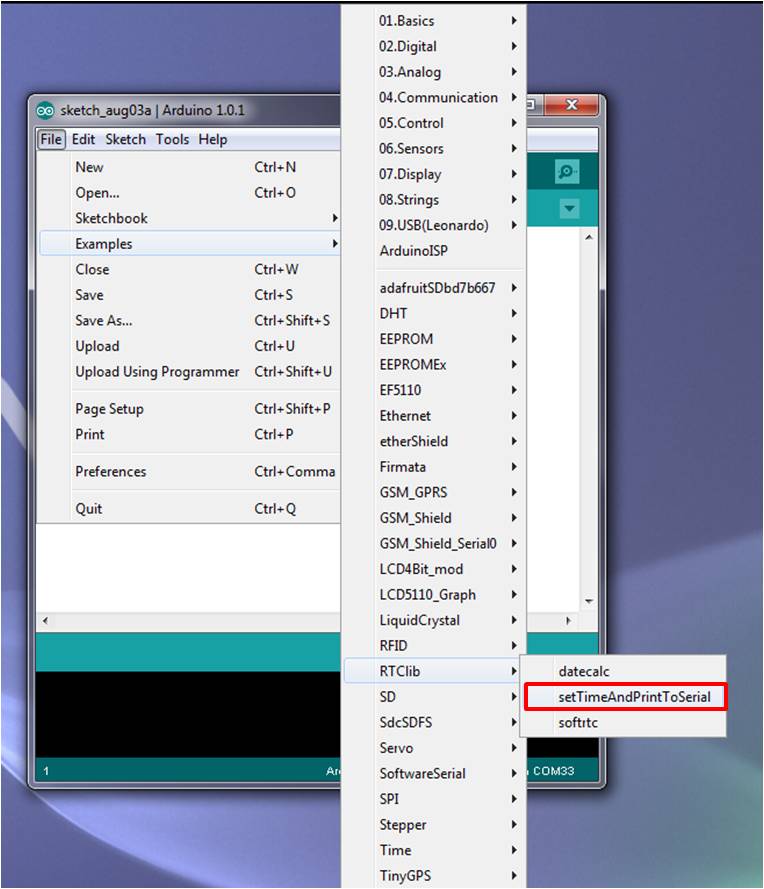
Task: Select the Upload menu entry
Action: [189, 346]
